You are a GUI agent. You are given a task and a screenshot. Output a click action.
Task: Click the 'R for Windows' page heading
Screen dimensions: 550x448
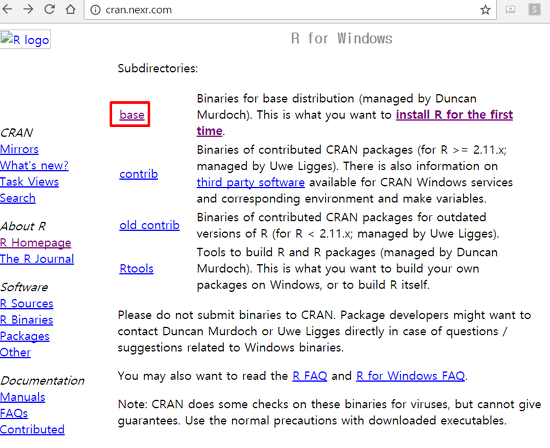(x=342, y=38)
